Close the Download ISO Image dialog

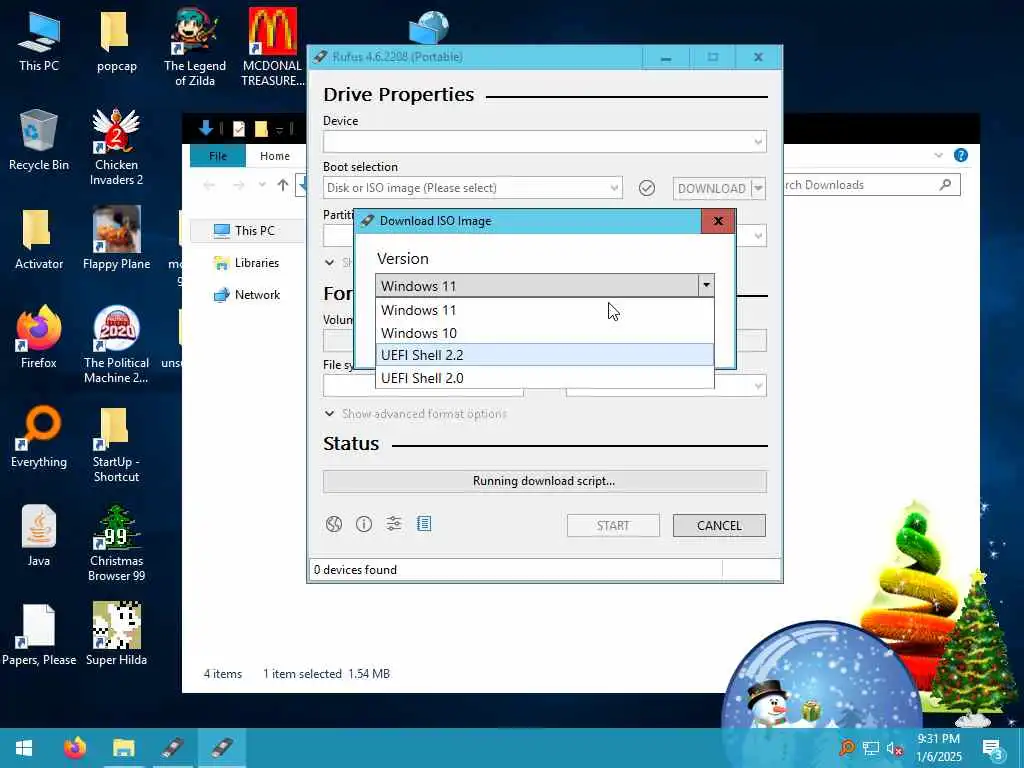pos(718,221)
